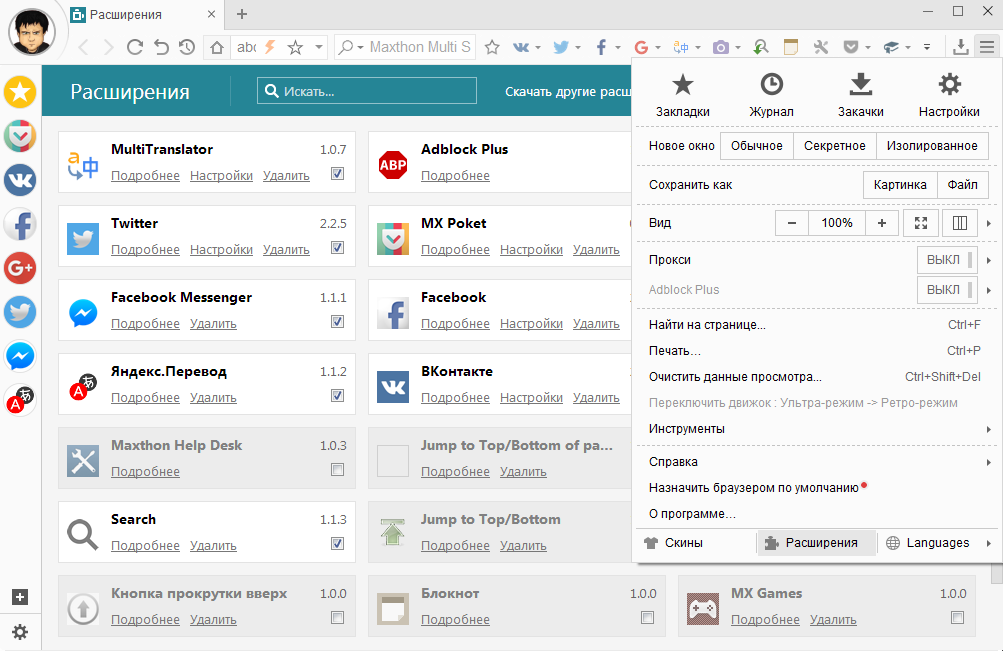1003x651 pixels.
Task: Open the notepad toolbar icon
Action: [791, 47]
